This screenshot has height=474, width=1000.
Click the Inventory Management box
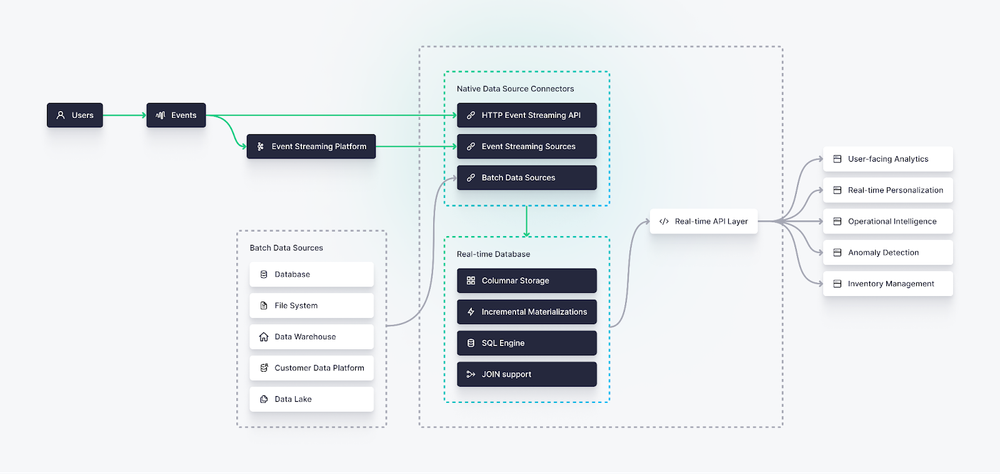coord(887,283)
